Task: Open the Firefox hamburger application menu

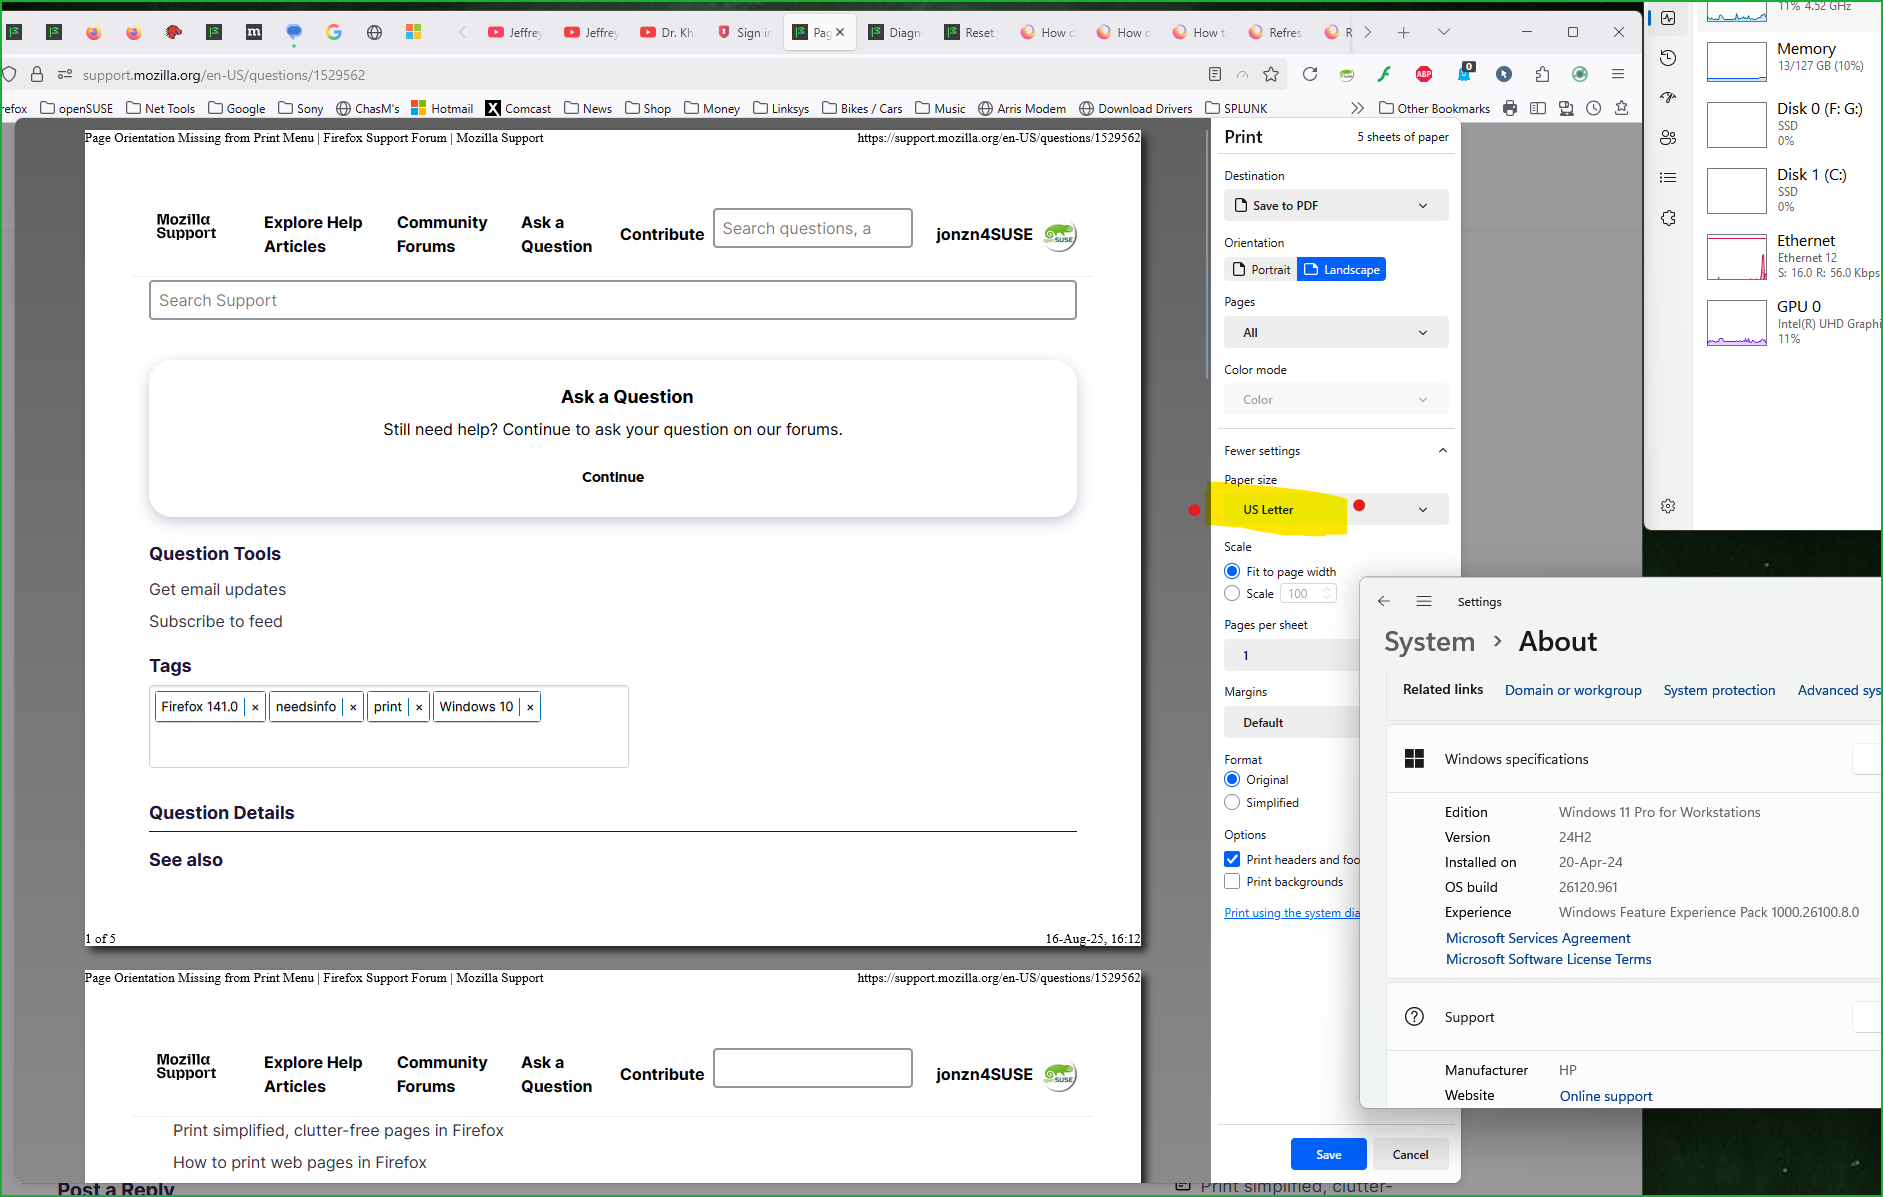Action: point(1617,74)
